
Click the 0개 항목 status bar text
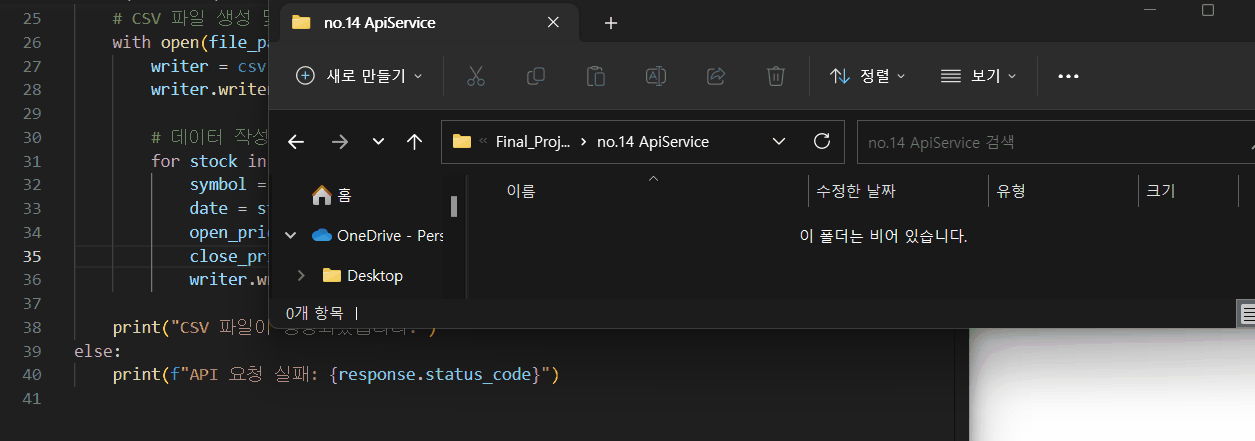[x=314, y=313]
